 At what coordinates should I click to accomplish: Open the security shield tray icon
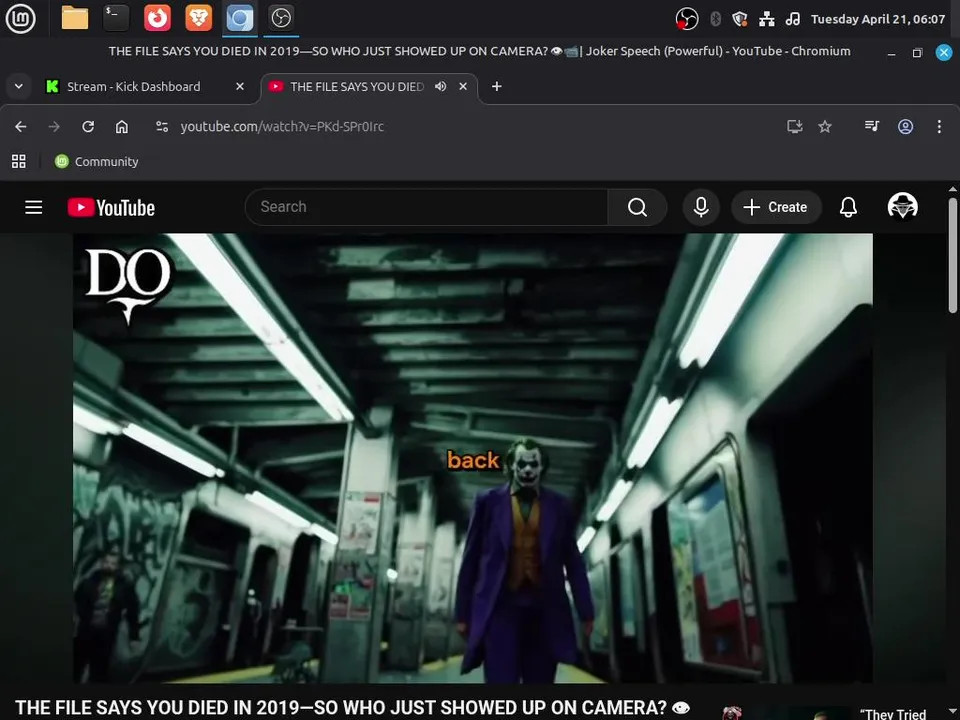pyautogui.click(x=740, y=19)
